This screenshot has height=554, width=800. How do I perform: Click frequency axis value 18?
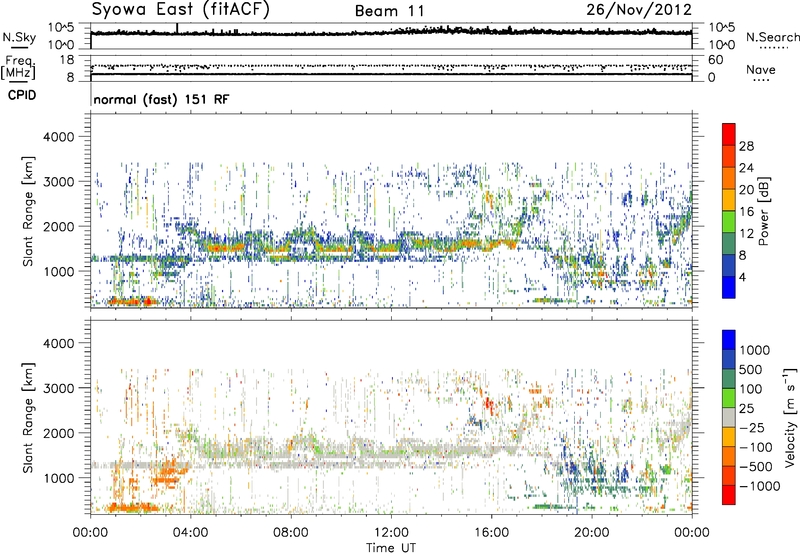pyautogui.click(x=67, y=60)
